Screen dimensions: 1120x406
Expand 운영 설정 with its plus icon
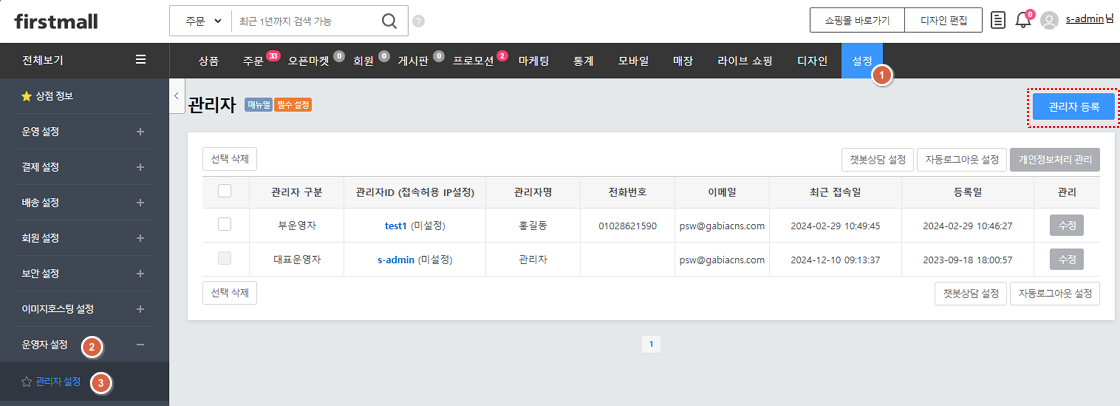tap(140, 132)
